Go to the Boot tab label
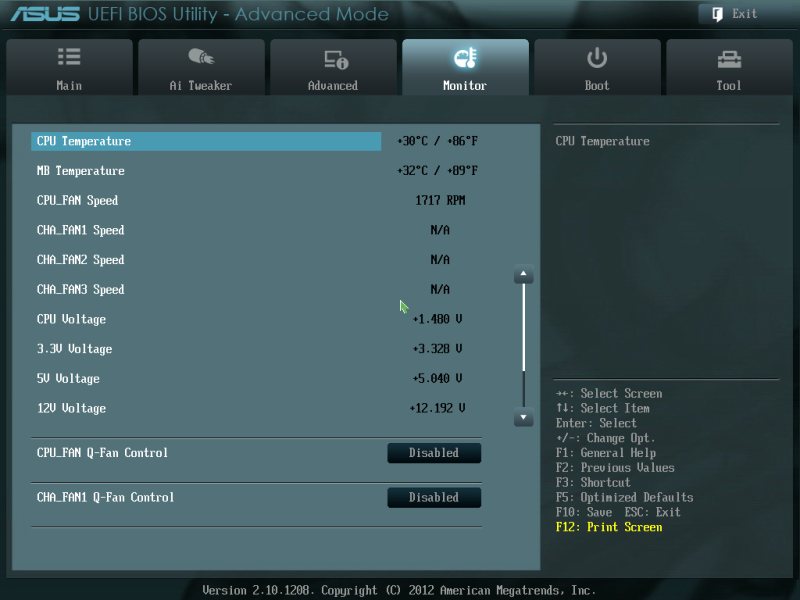Image resolution: width=800 pixels, height=600 pixels. [x=597, y=86]
